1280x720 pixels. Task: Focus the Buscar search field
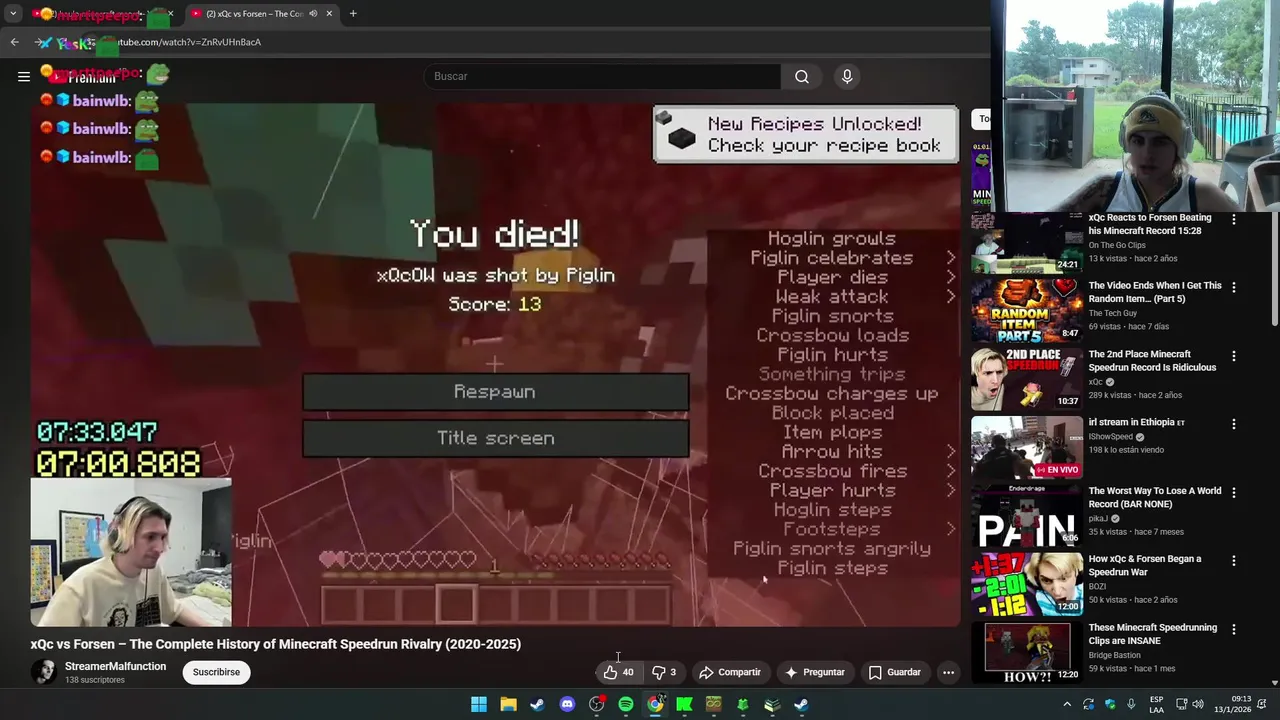[x=603, y=76]
